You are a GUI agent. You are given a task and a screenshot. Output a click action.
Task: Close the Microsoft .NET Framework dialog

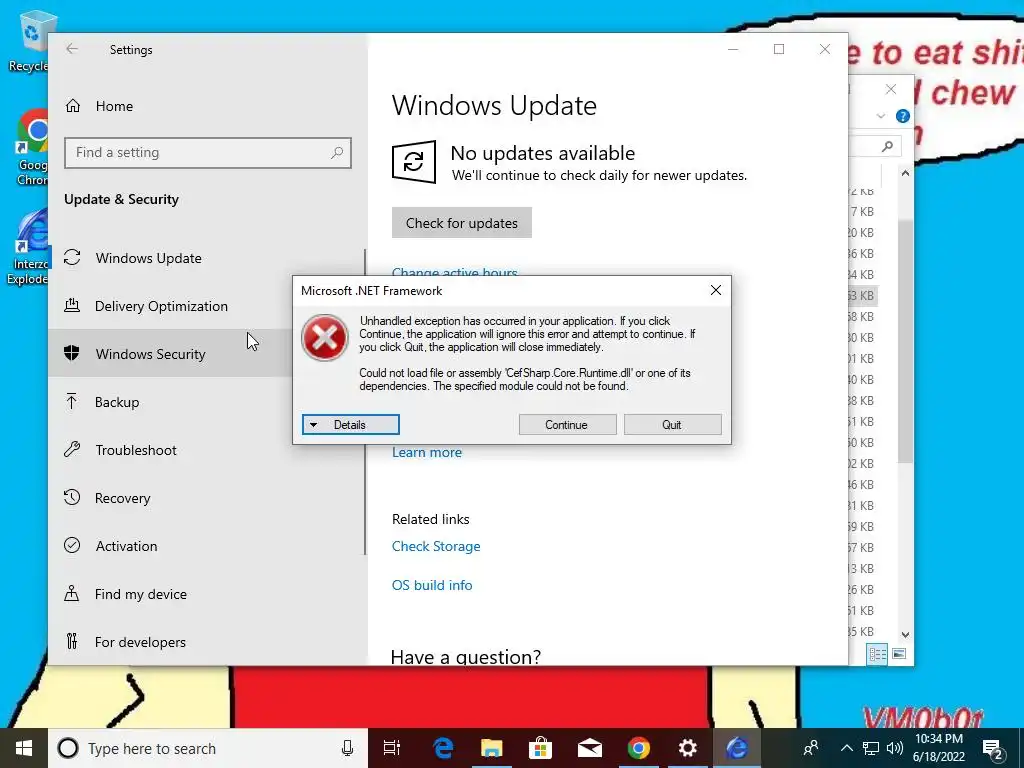coord(716,290)
